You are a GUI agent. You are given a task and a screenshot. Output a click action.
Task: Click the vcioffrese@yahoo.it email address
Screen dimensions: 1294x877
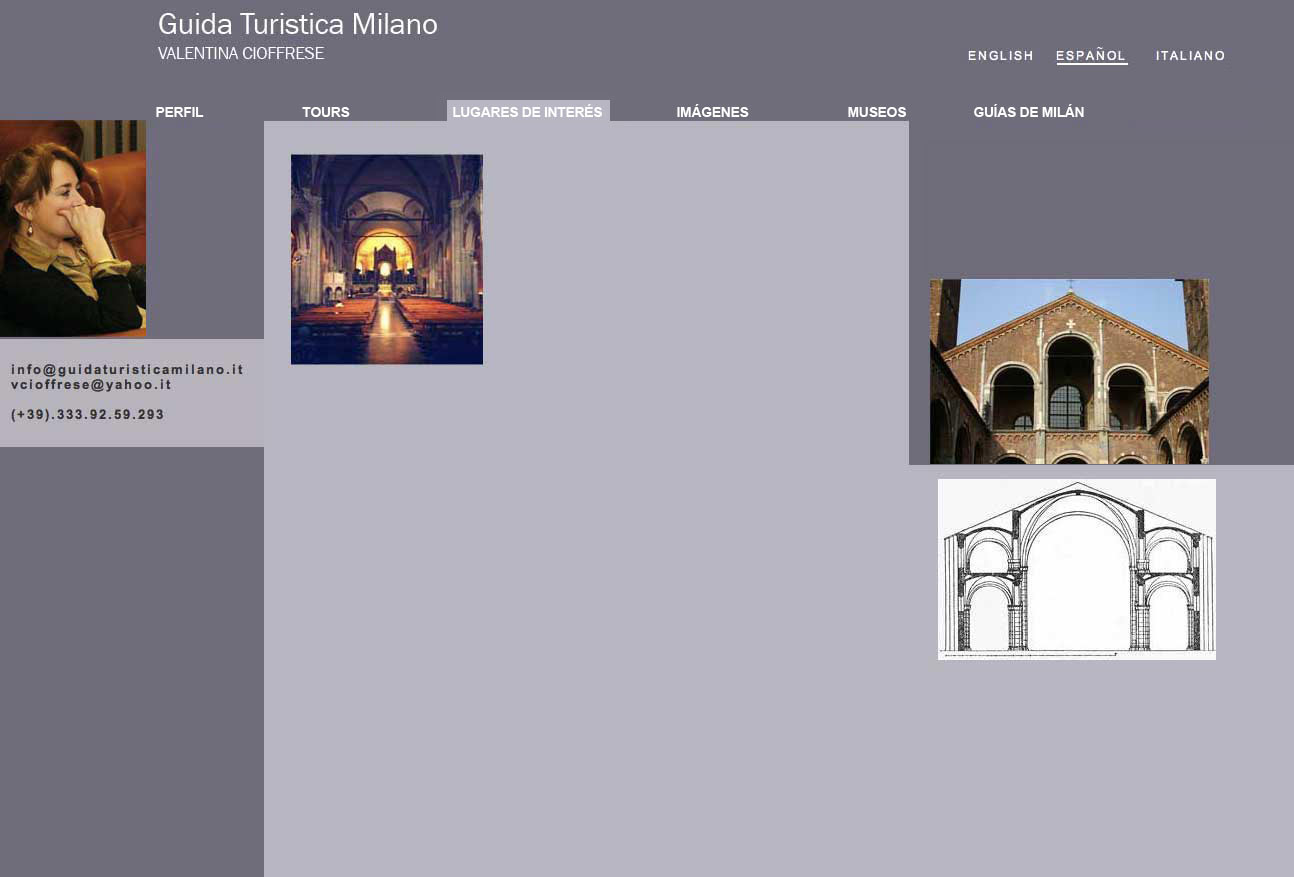pos(91,384)
